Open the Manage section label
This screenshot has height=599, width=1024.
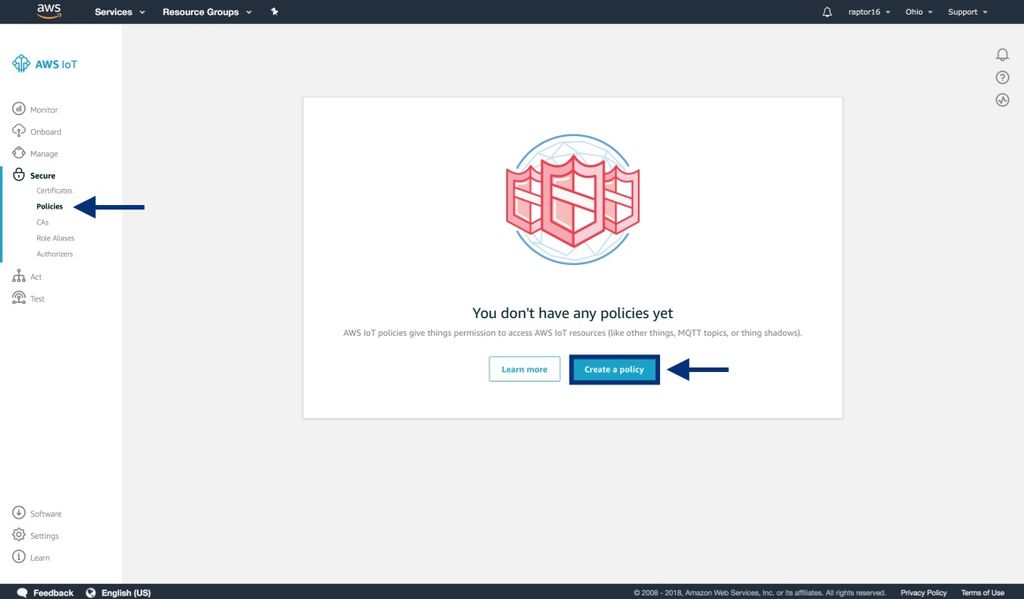tap(44, 154)
